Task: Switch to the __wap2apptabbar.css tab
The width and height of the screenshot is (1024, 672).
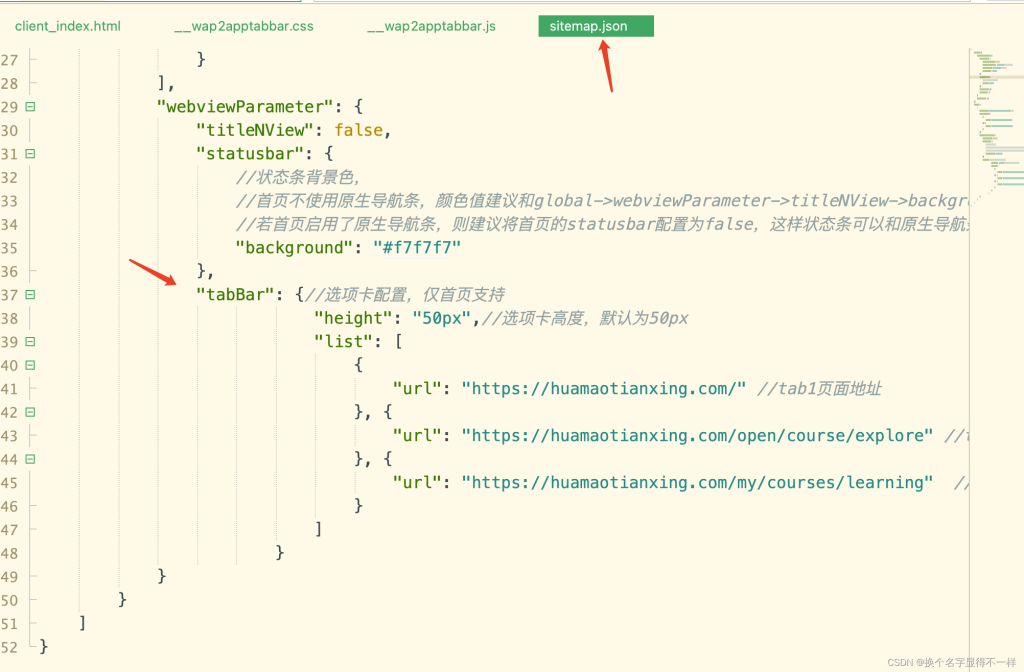Action: [243, 26]
